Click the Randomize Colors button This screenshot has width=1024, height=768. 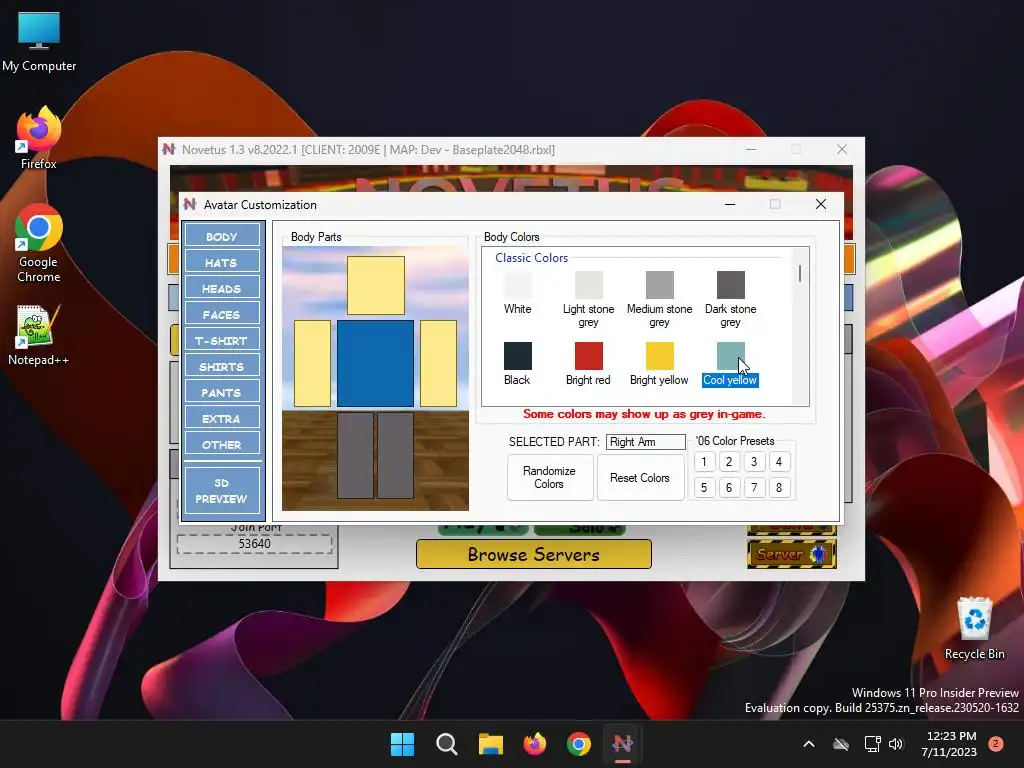point(550,477)
